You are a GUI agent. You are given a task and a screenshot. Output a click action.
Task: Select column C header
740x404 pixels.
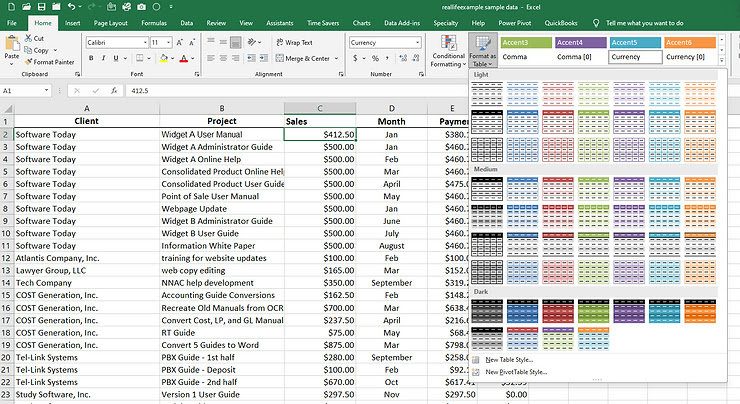(x=320, y=108)
